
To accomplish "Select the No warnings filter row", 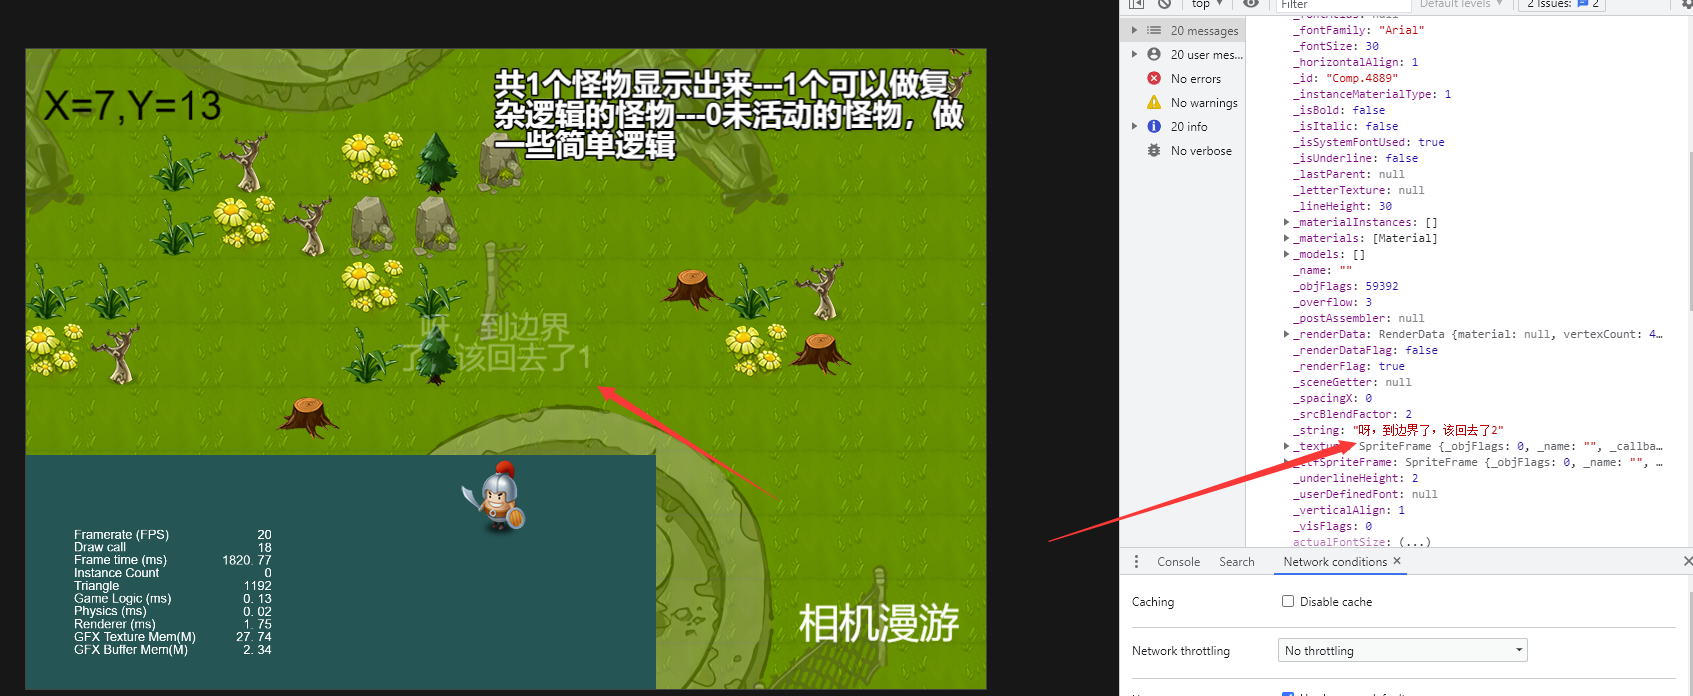I will coord(1183,103).
